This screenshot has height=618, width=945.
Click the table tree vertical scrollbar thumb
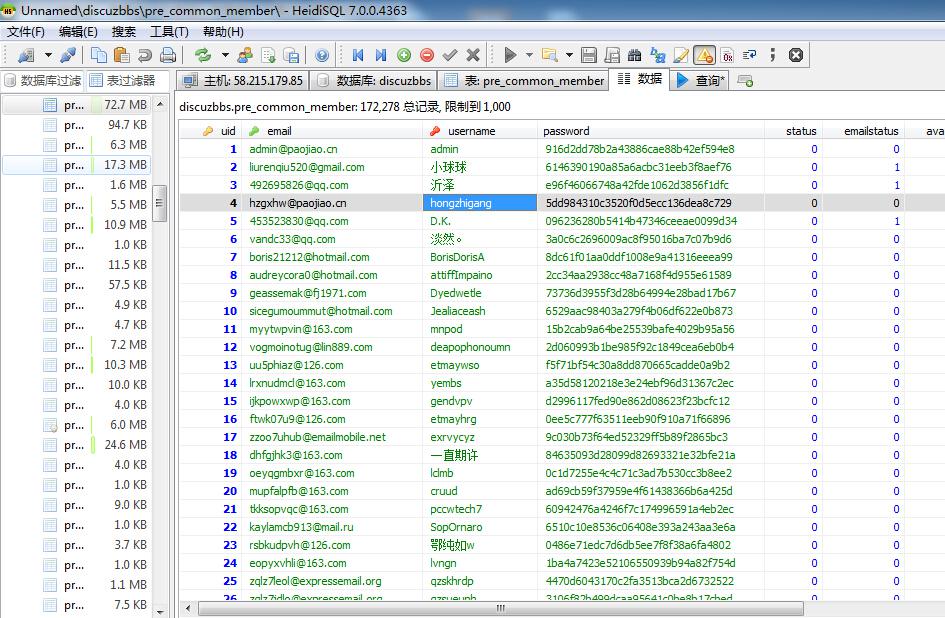tap(160, 203)
